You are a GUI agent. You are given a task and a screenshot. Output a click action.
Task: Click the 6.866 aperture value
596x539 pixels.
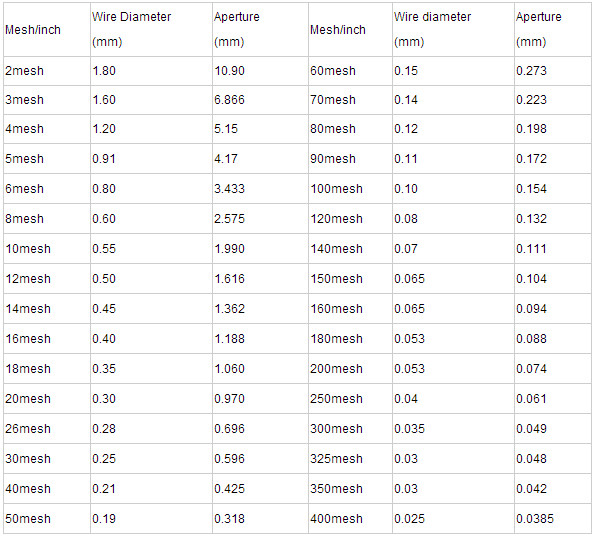coord(229,100)
